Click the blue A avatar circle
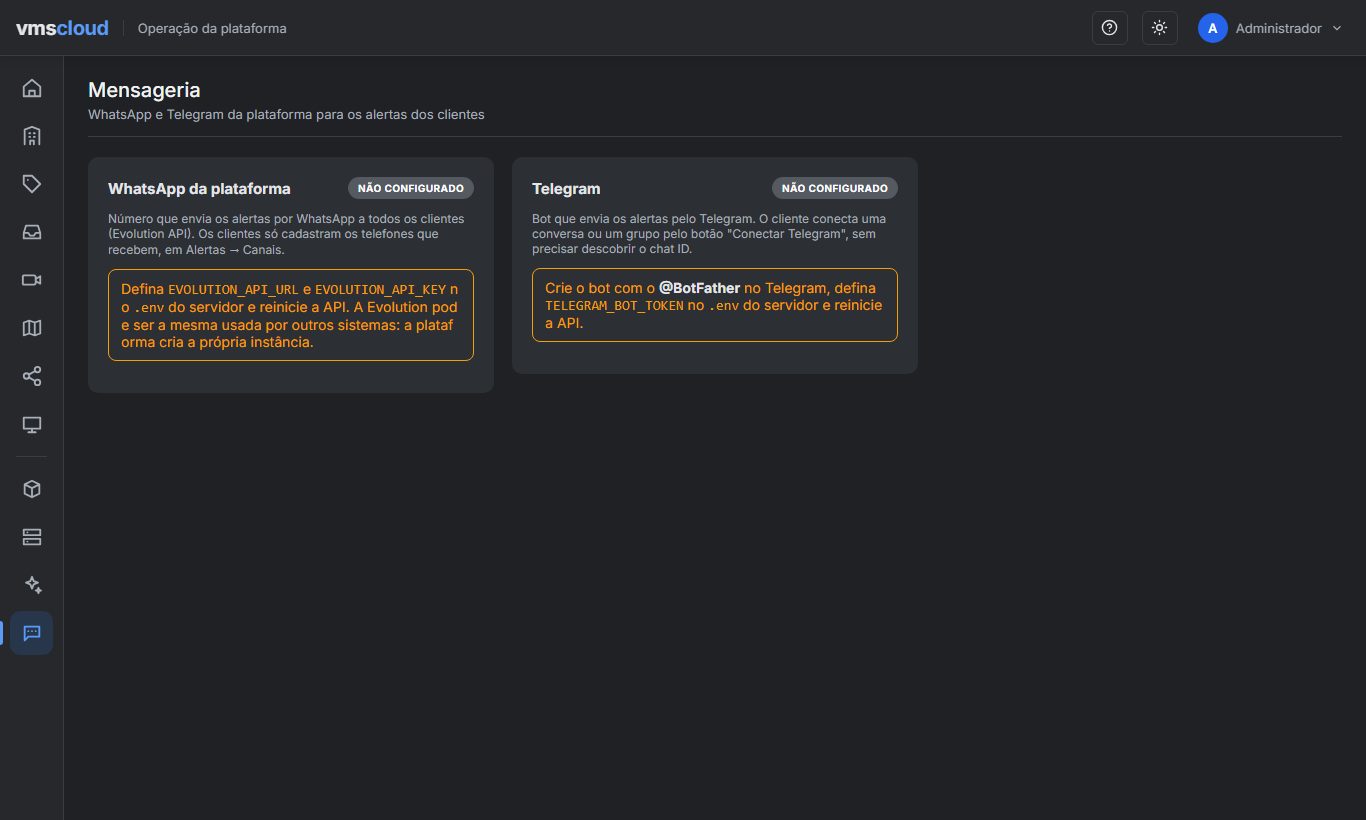1366x820 pixels. point(1212,28)
